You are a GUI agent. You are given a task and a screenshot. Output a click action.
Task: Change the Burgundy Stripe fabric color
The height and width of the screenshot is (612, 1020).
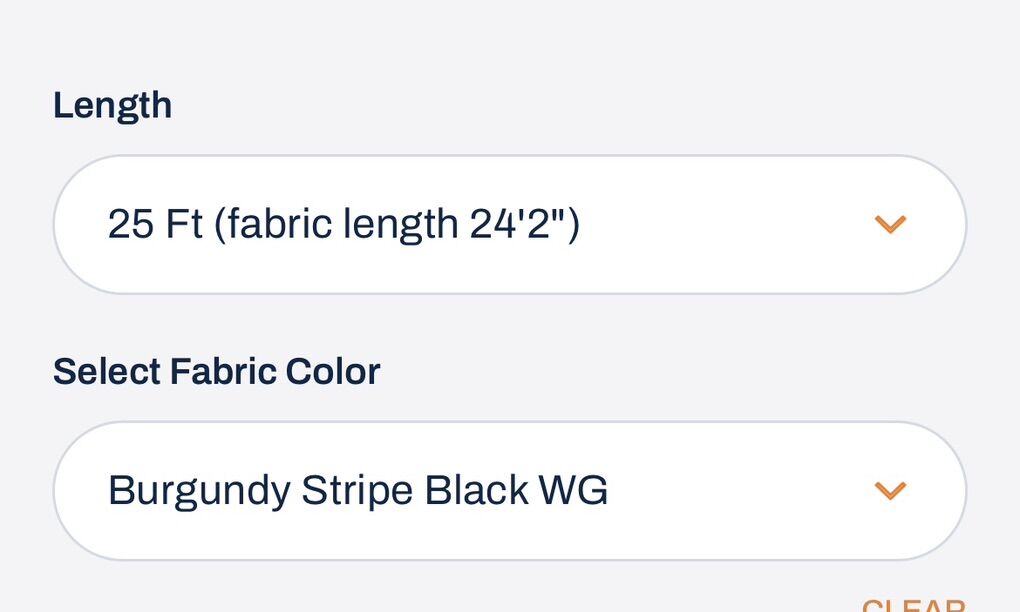point(509,491)
